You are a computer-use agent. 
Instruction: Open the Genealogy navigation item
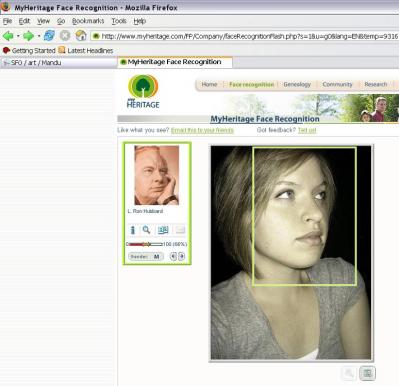click(x=297, y=84)
